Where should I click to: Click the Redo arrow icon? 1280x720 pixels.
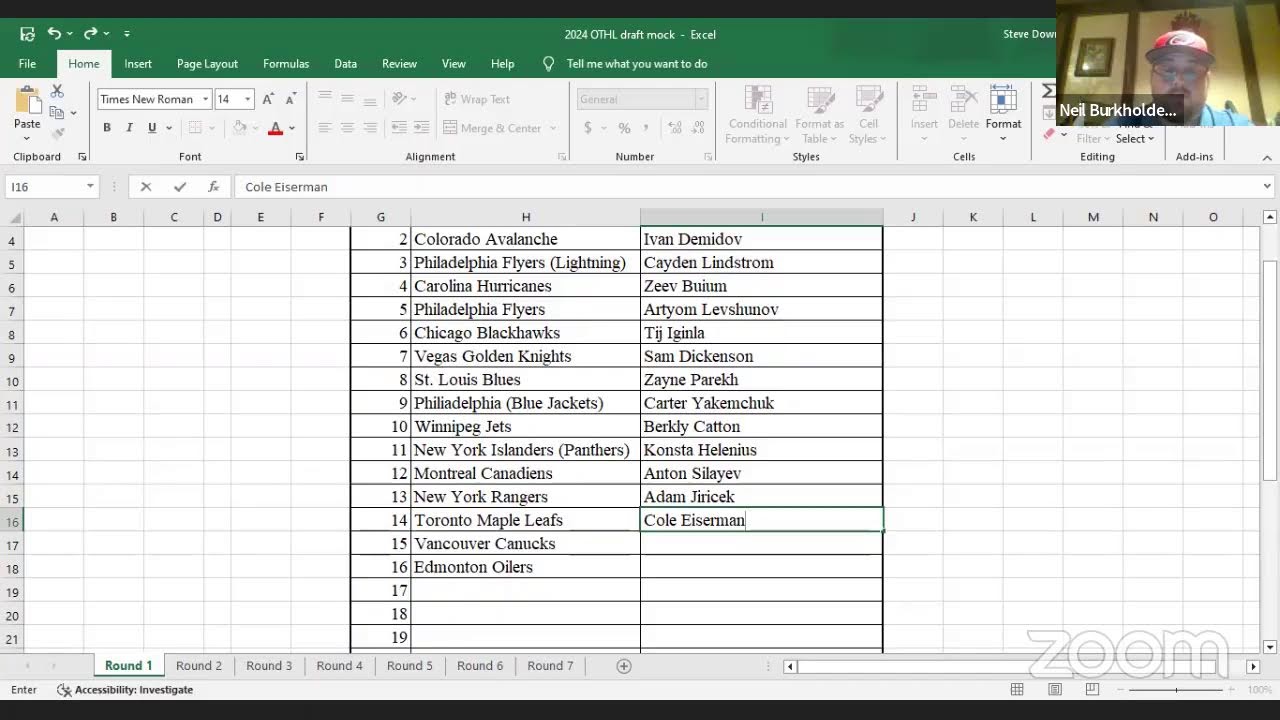pyautogui.click(x=90, y=34)
